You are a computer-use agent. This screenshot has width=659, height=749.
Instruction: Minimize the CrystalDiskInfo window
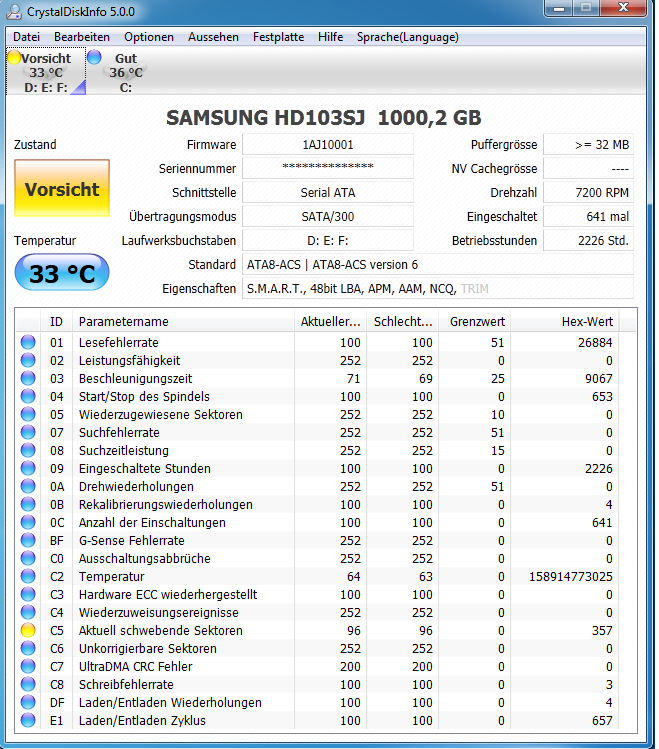coord(559,8)
